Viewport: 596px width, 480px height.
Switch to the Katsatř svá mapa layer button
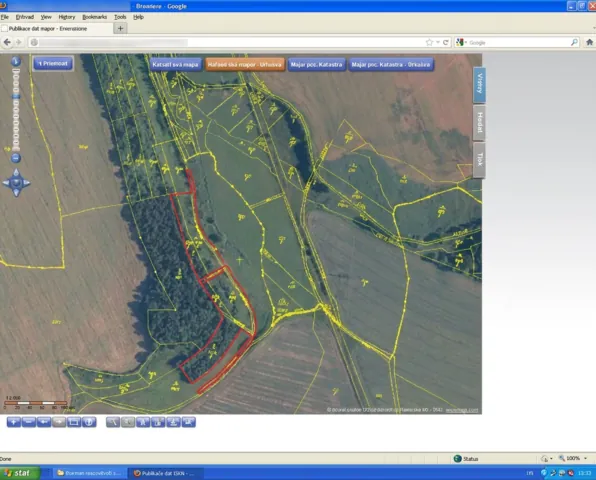point(175,65)
